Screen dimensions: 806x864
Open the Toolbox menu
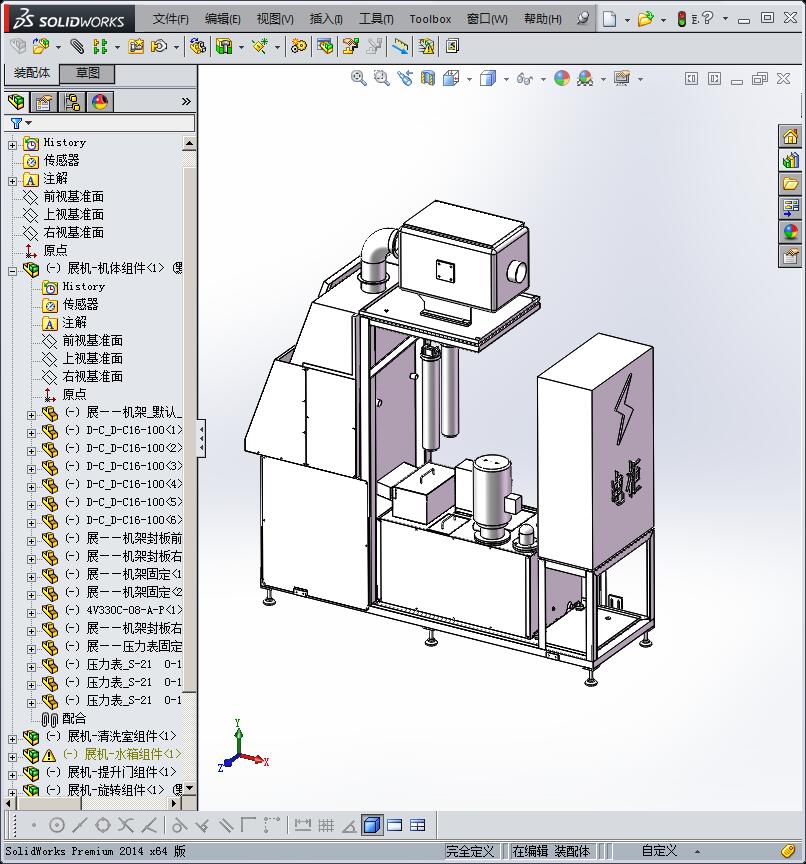tap(430, 19)
